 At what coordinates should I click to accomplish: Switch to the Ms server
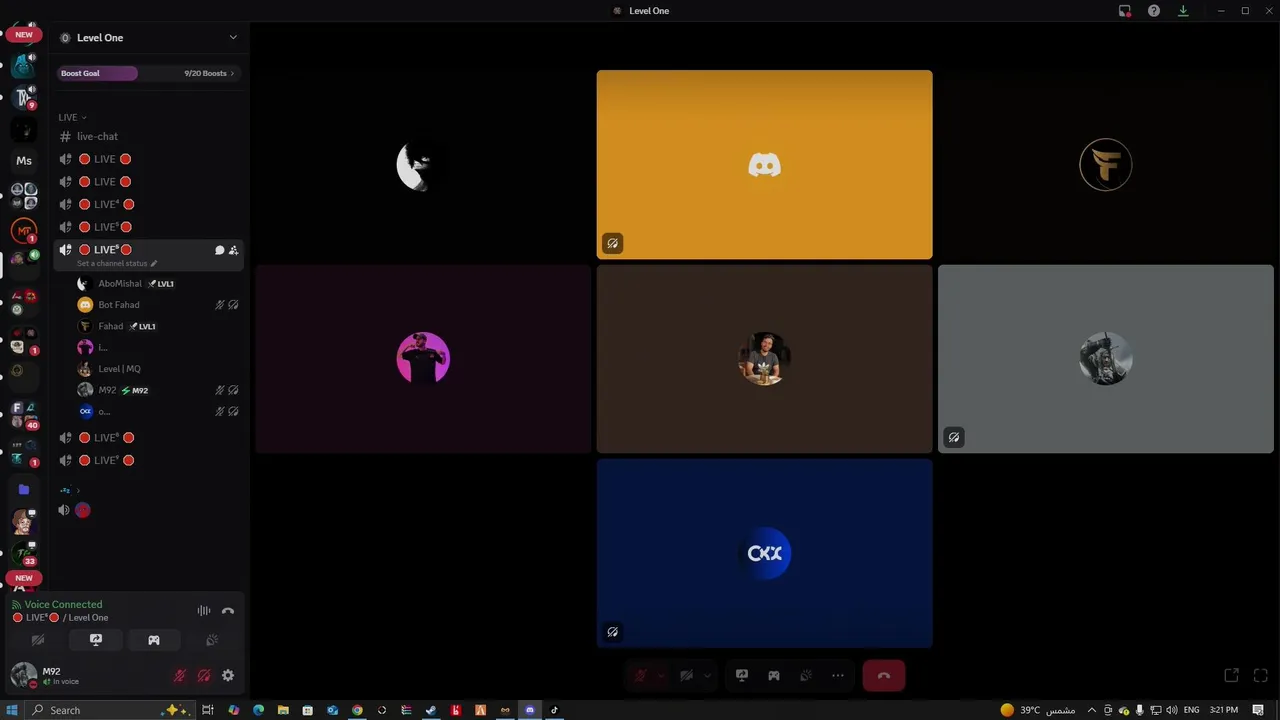pos(24,161)
